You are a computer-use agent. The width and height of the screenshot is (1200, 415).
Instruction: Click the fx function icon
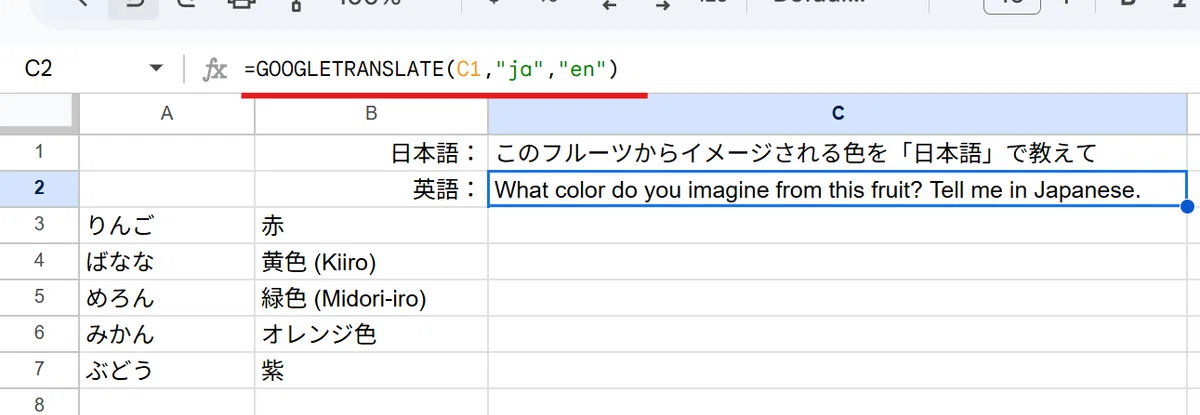pos(215,70)
